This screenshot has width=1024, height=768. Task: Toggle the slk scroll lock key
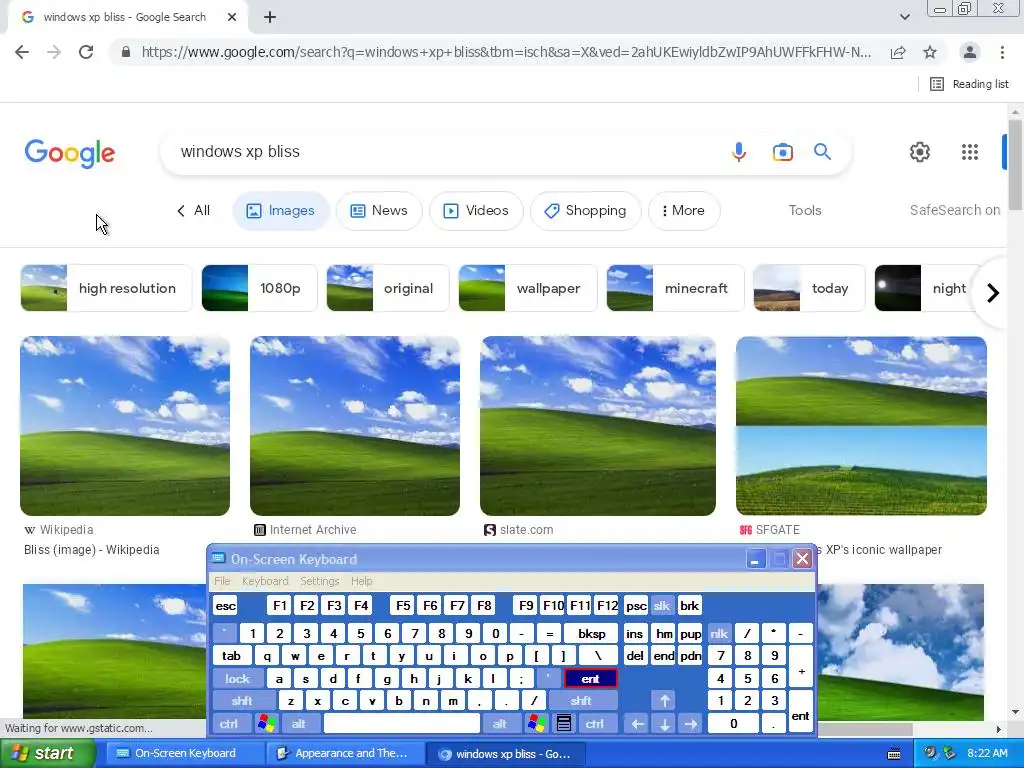[x=662, y=606]
